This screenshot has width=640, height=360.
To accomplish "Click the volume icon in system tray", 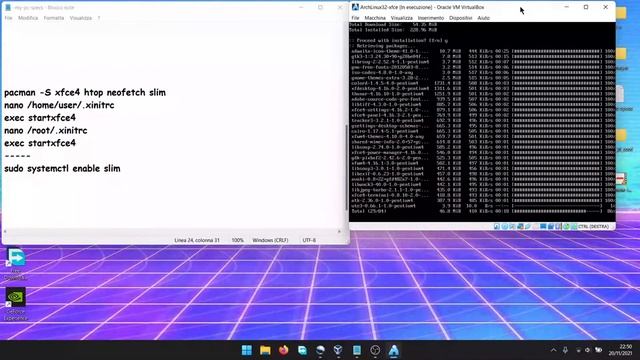I will tap(588, 350).
